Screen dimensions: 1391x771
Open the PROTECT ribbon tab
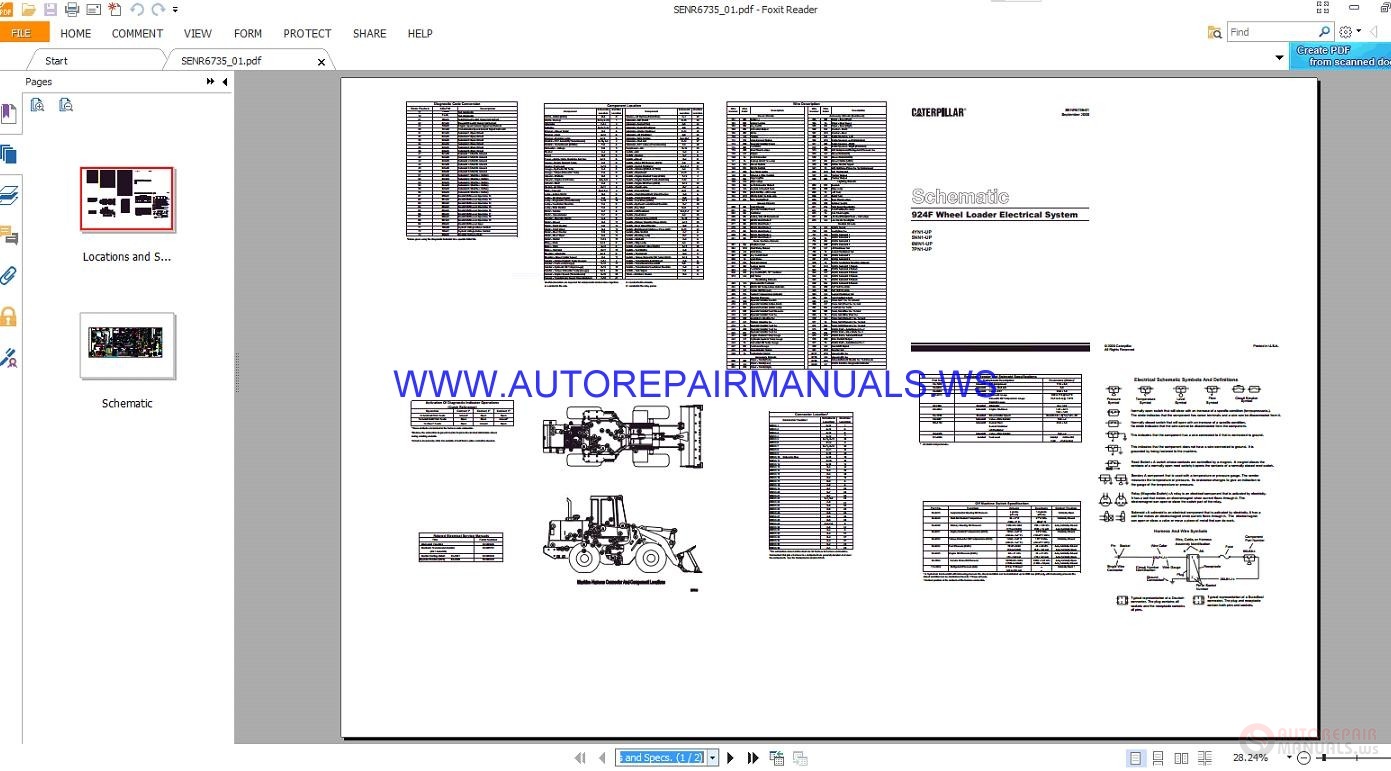tap(307, 33)
